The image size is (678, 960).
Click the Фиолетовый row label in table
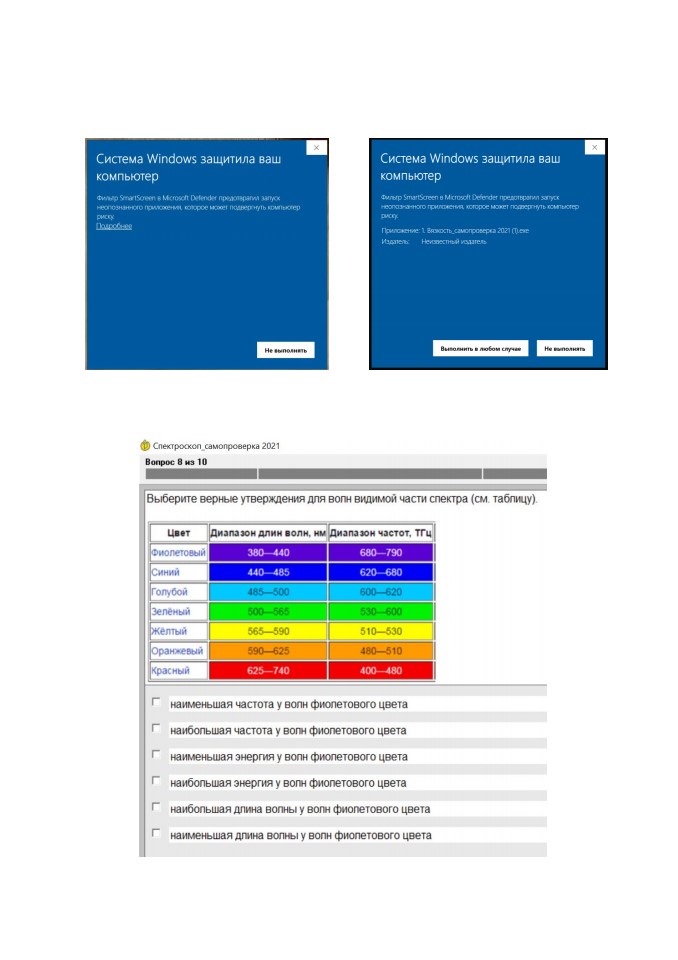pos(178,552)
